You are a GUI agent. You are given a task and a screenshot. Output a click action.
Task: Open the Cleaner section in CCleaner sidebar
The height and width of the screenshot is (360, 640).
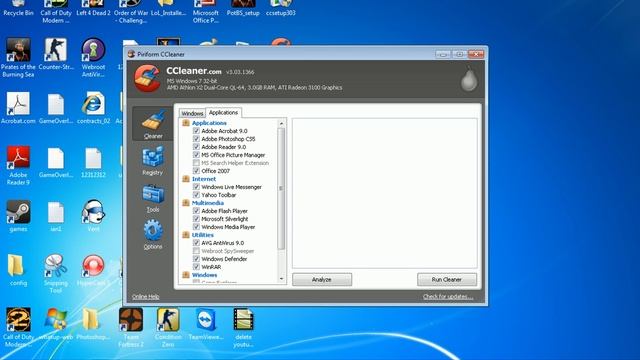153,124
